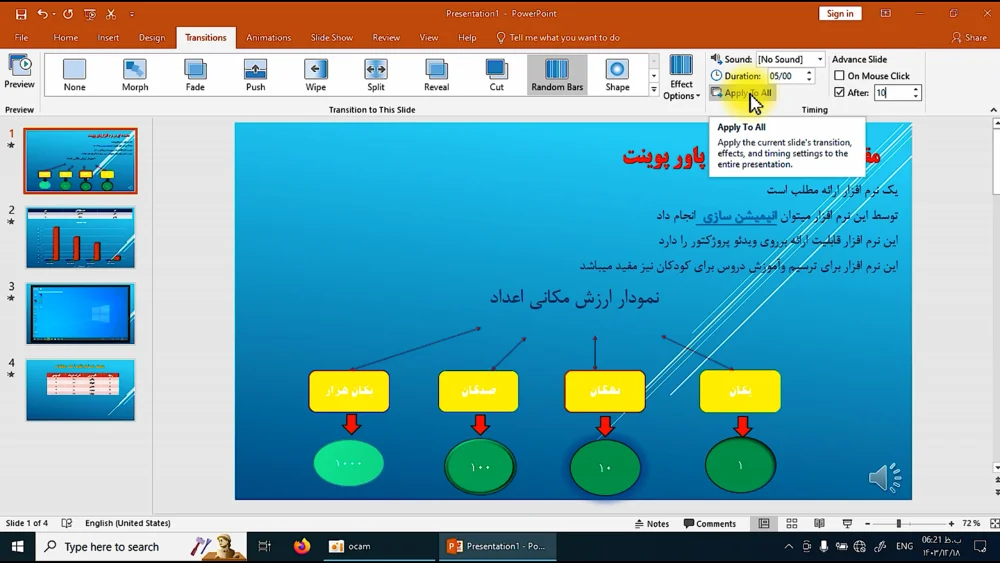
Task: Switch to the Insert tab
Action: pyautogui.click(x=108, y=38)
